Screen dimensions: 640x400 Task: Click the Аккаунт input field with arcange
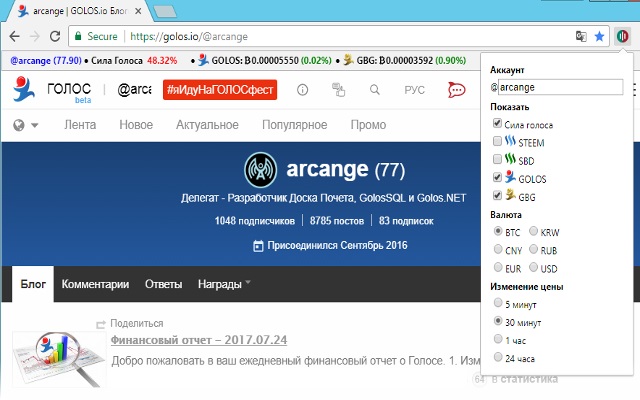560,87
